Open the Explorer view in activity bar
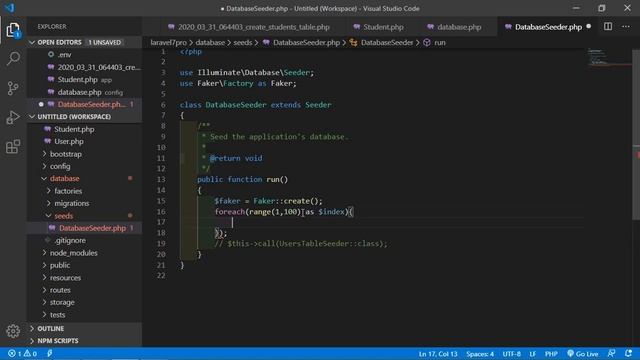Screen dimensions: 640x360 pyautogui.click(x=13, y=30)
